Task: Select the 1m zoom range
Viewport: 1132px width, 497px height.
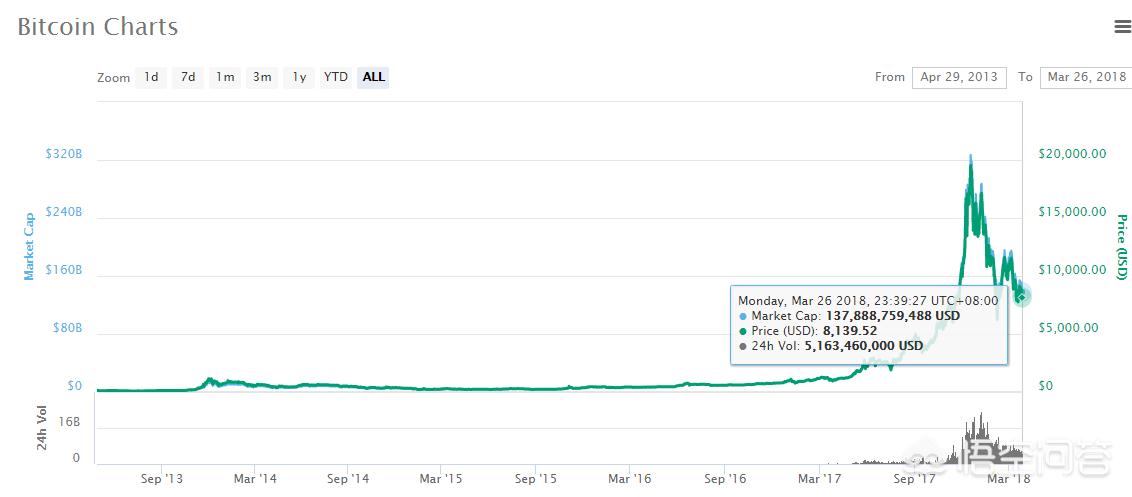Action: click(225, 77)
